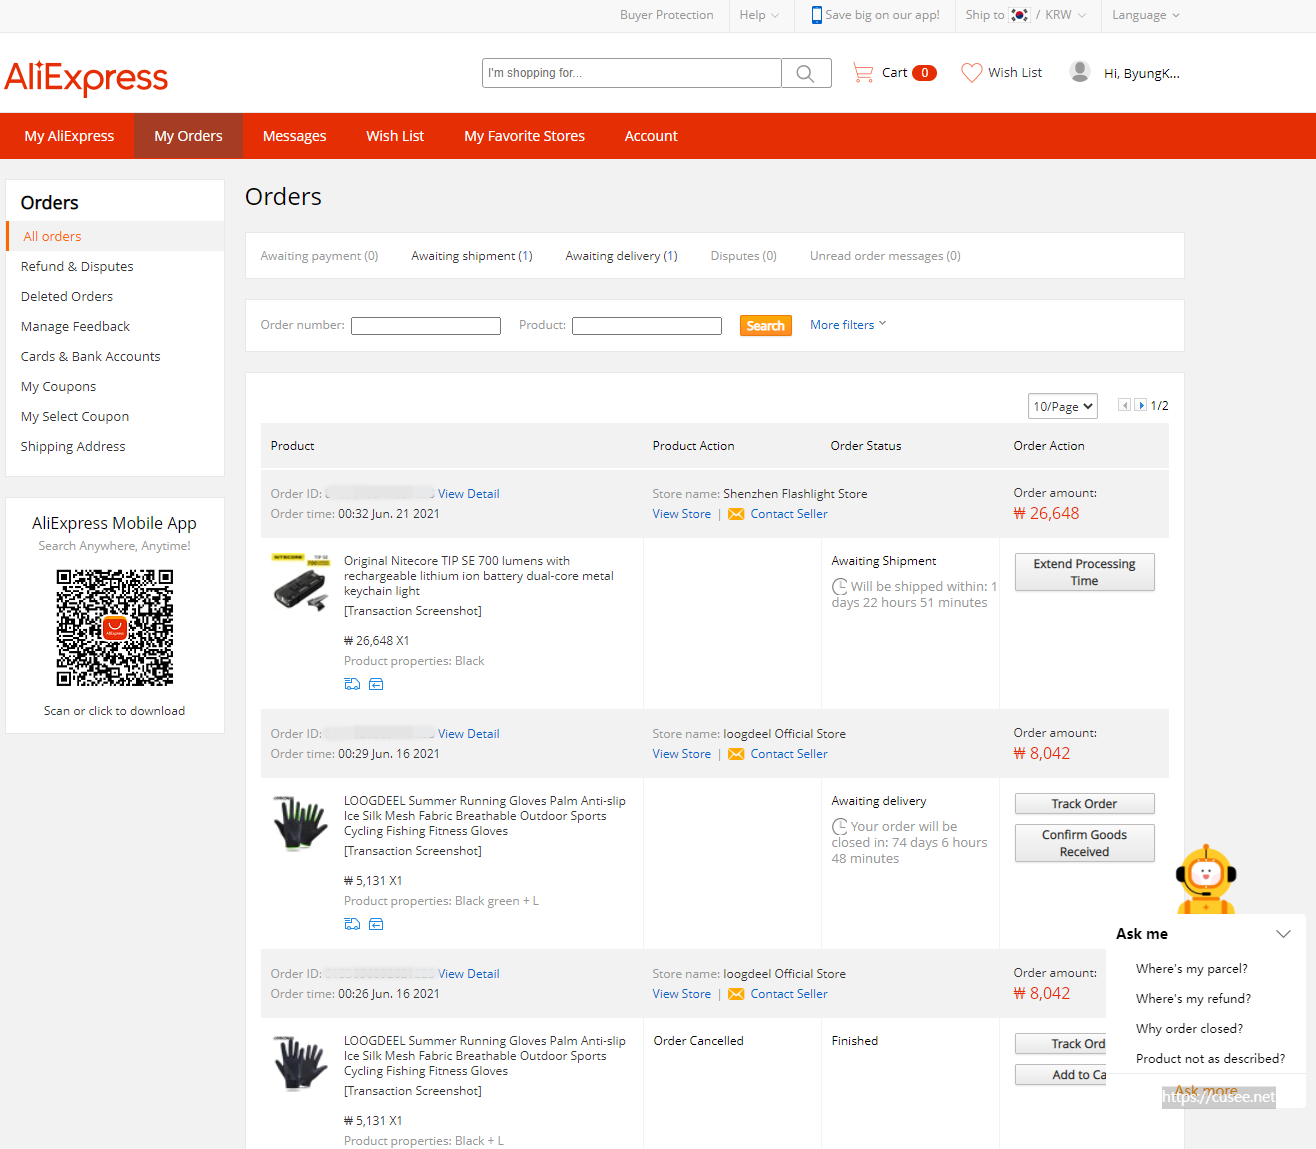Ask Where's my parcel?
Viewport: 1316px width, 1149px height.
coord(1191,969)
